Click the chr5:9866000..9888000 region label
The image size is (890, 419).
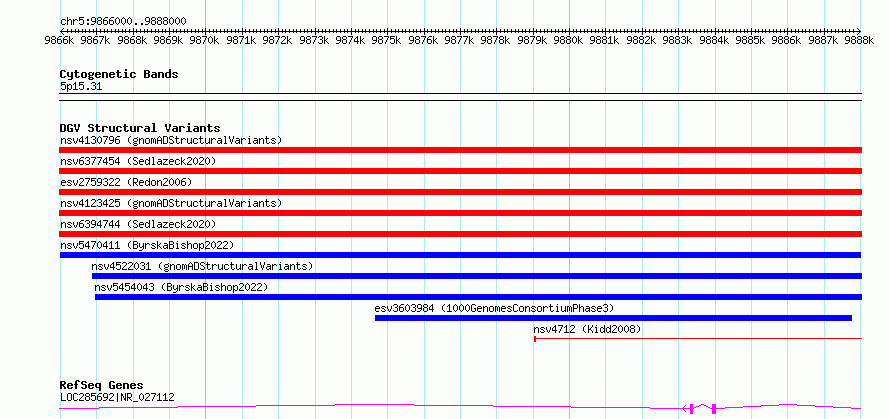point(123,21)
